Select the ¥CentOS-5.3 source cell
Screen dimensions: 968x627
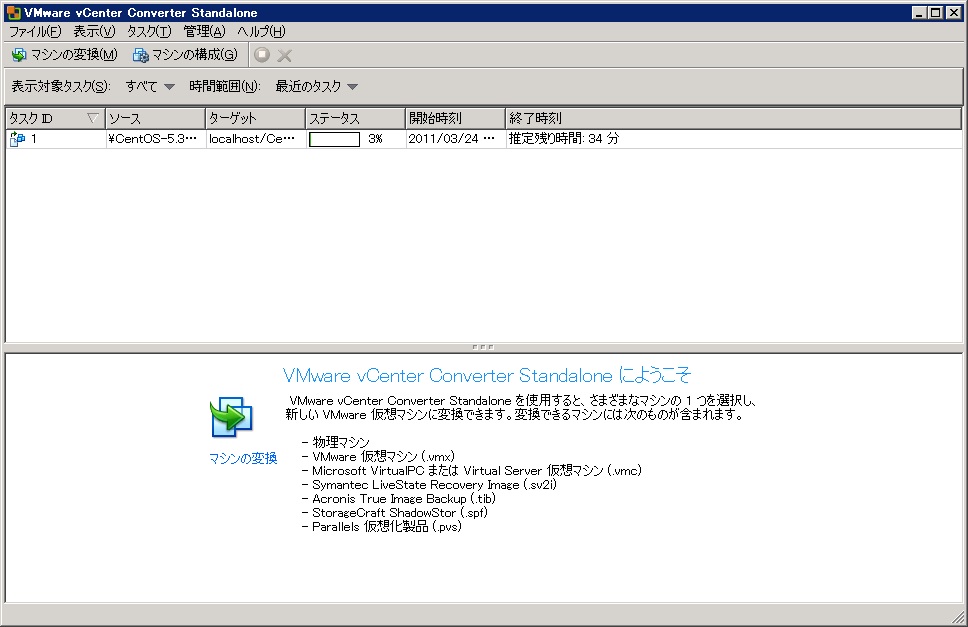pyautogui.click(x=156, y=139)
